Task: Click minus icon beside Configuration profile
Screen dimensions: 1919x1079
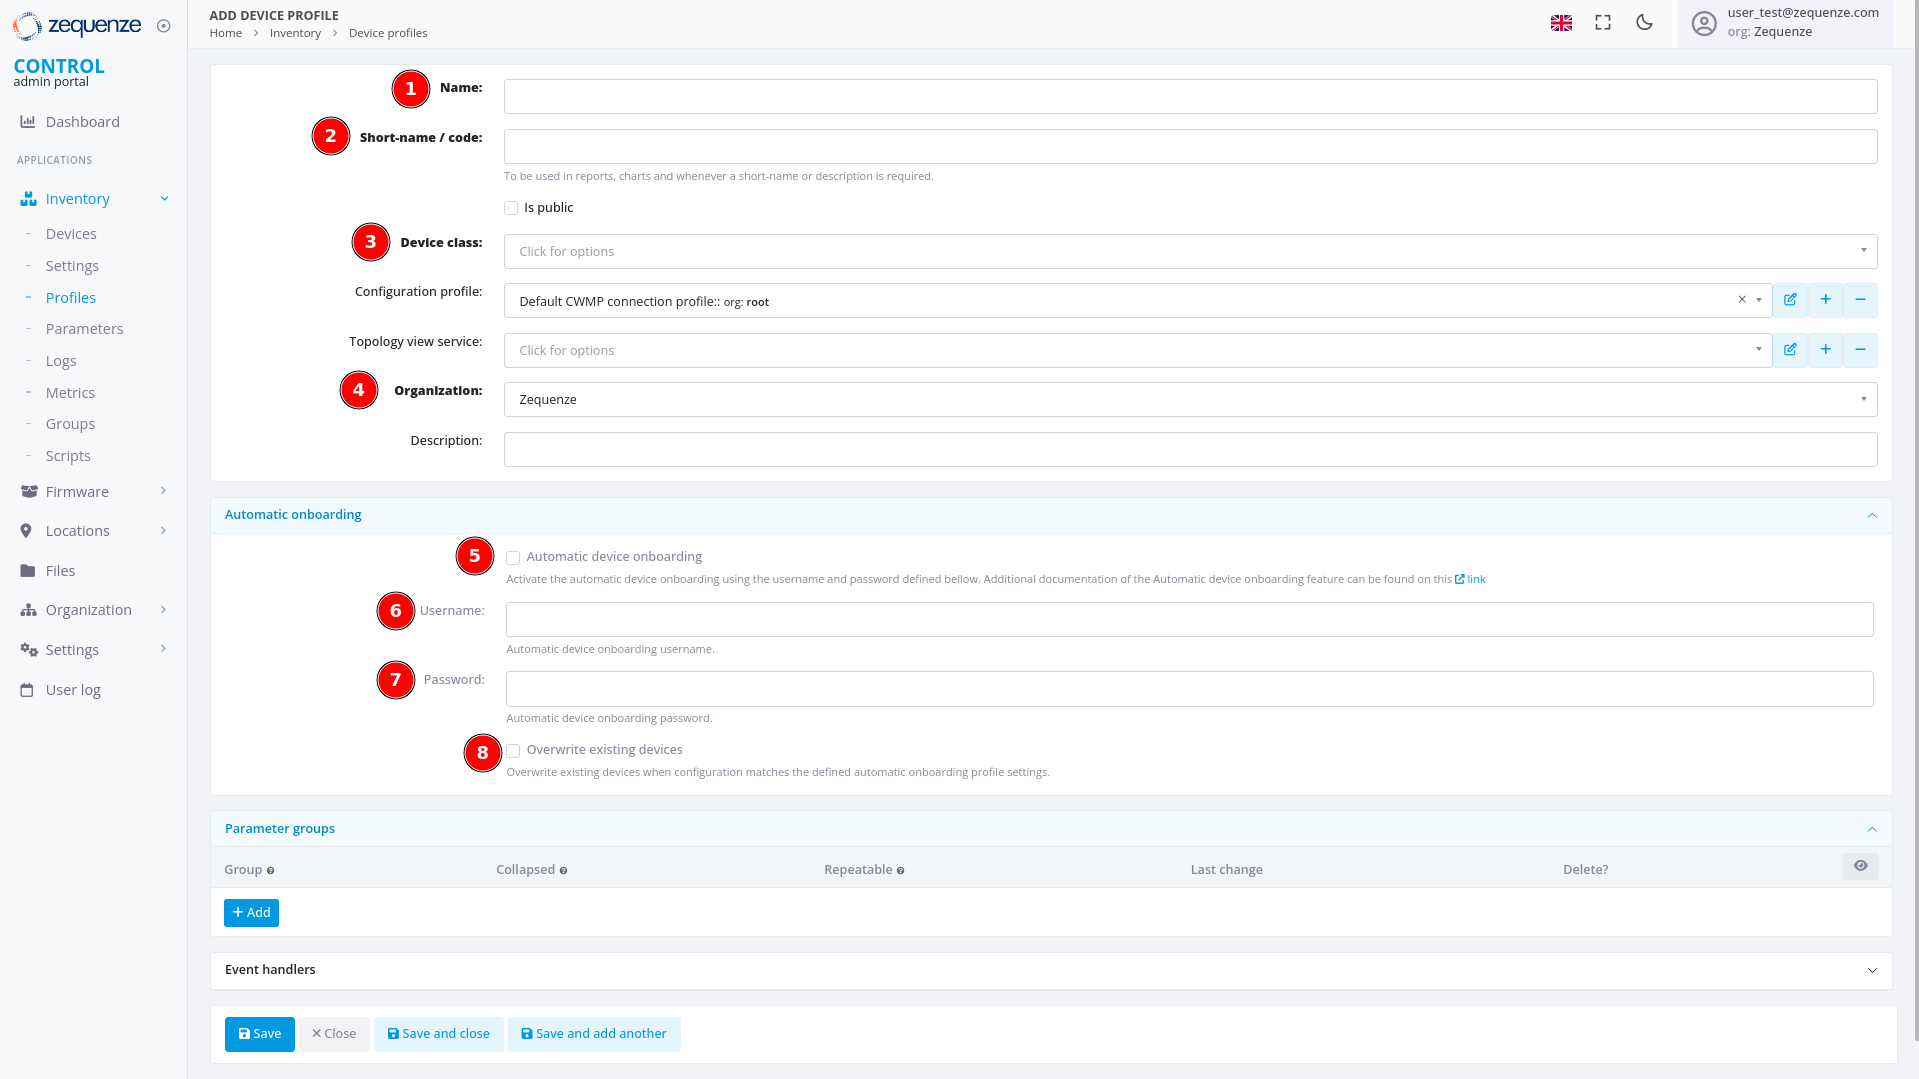Action: [x=1860, y=300]
